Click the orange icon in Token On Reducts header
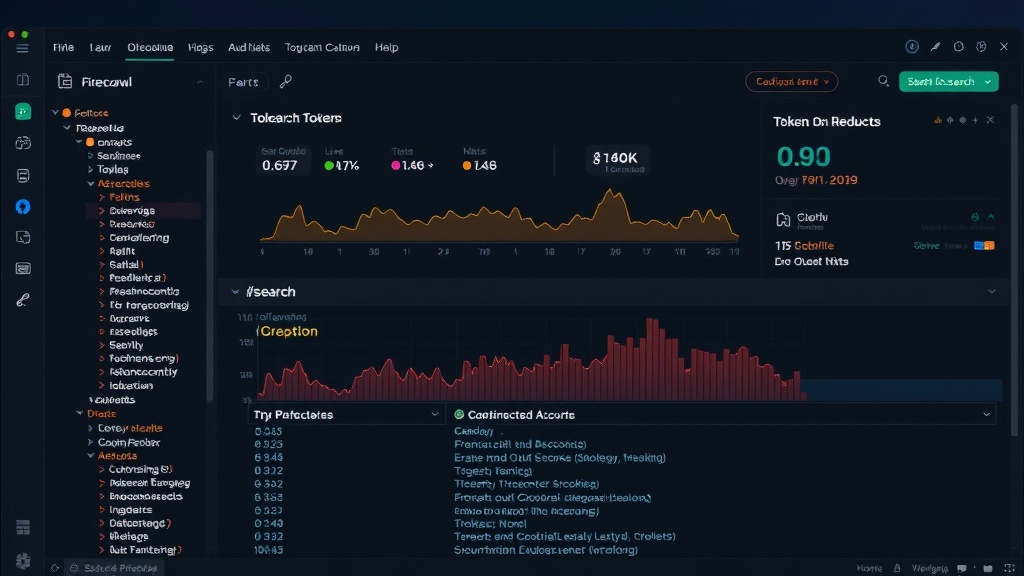This screenshot has height=576, width=1024. coord(938,120)
